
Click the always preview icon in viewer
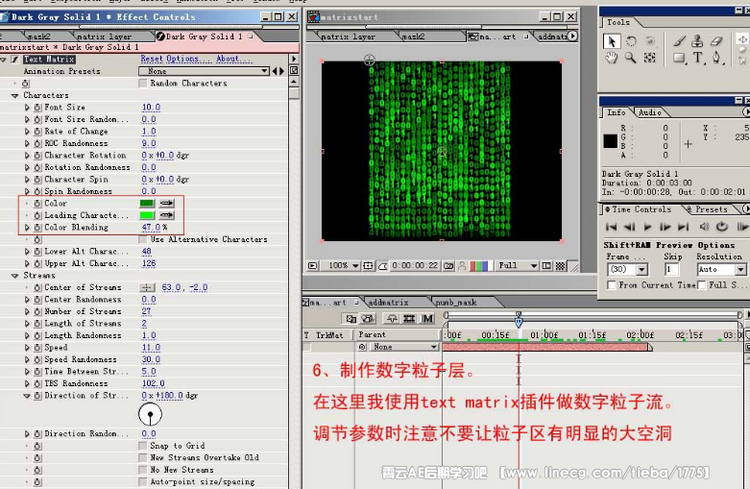tap(312, 266)
